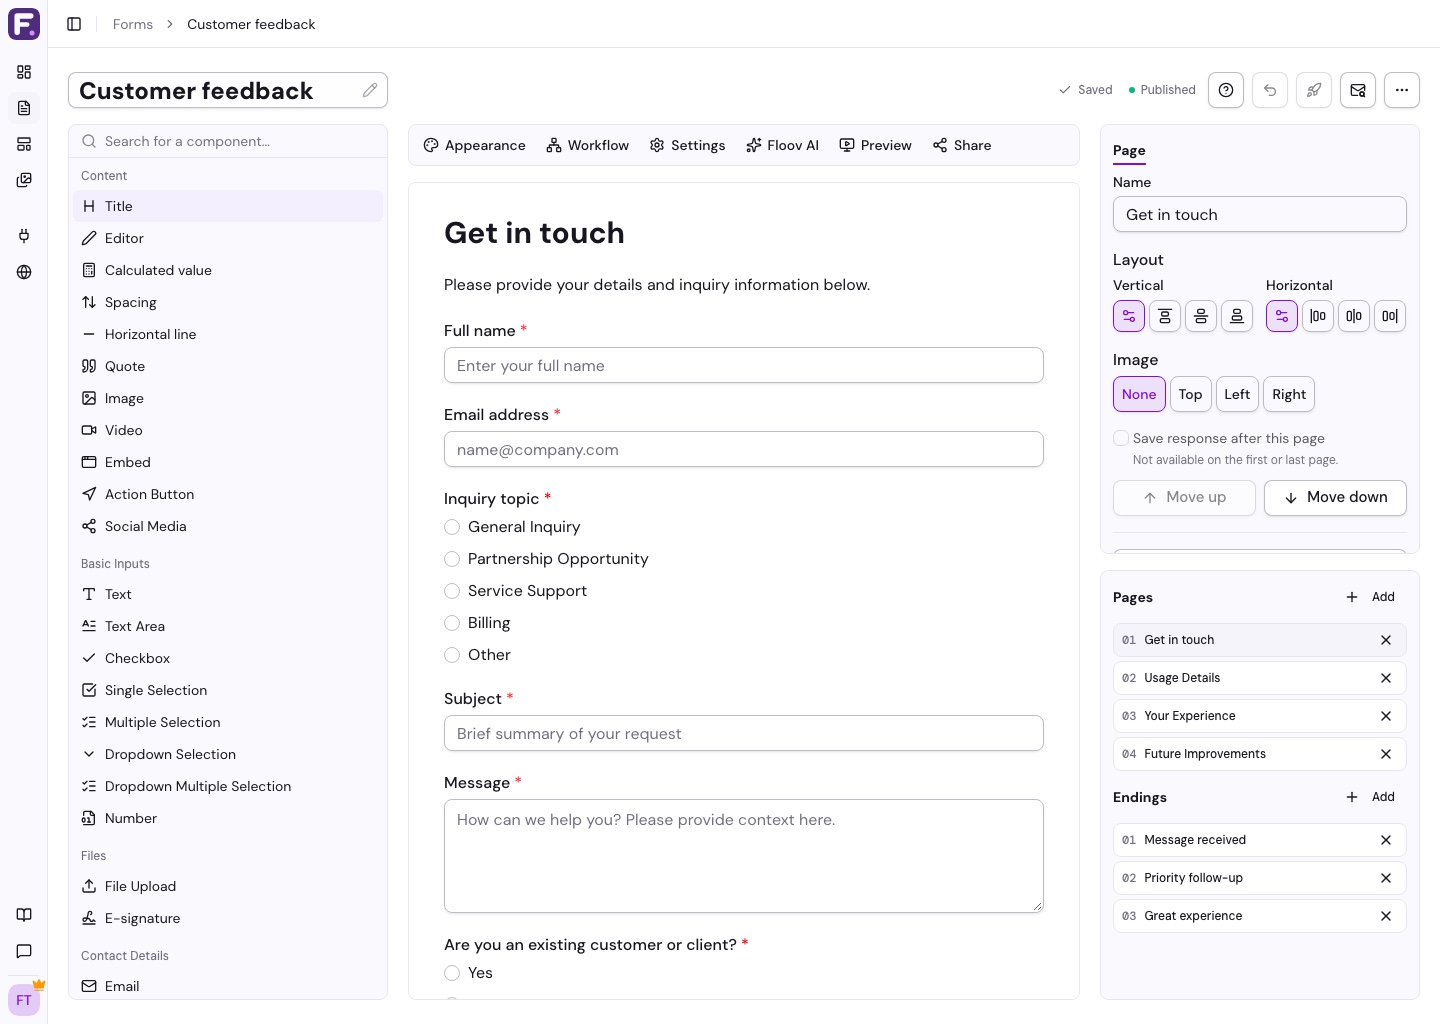This screenshot has width=1440, height=1024.
Task: Select the Great experience ending row
Action: pos(1260,916)
